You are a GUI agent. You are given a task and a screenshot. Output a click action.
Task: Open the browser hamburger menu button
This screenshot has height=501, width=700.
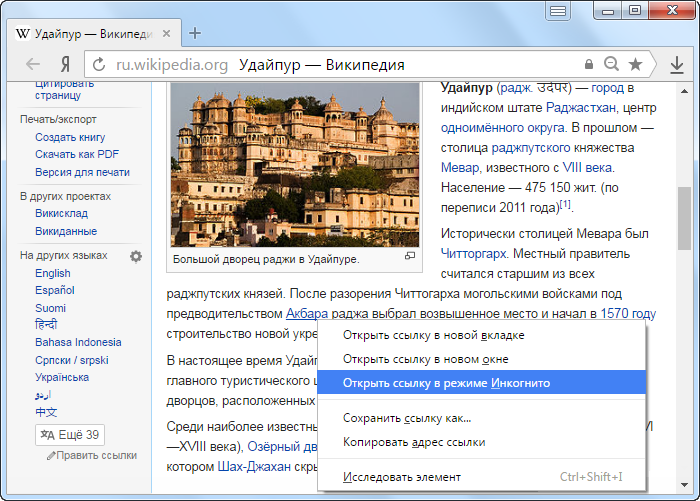point(558,11)
